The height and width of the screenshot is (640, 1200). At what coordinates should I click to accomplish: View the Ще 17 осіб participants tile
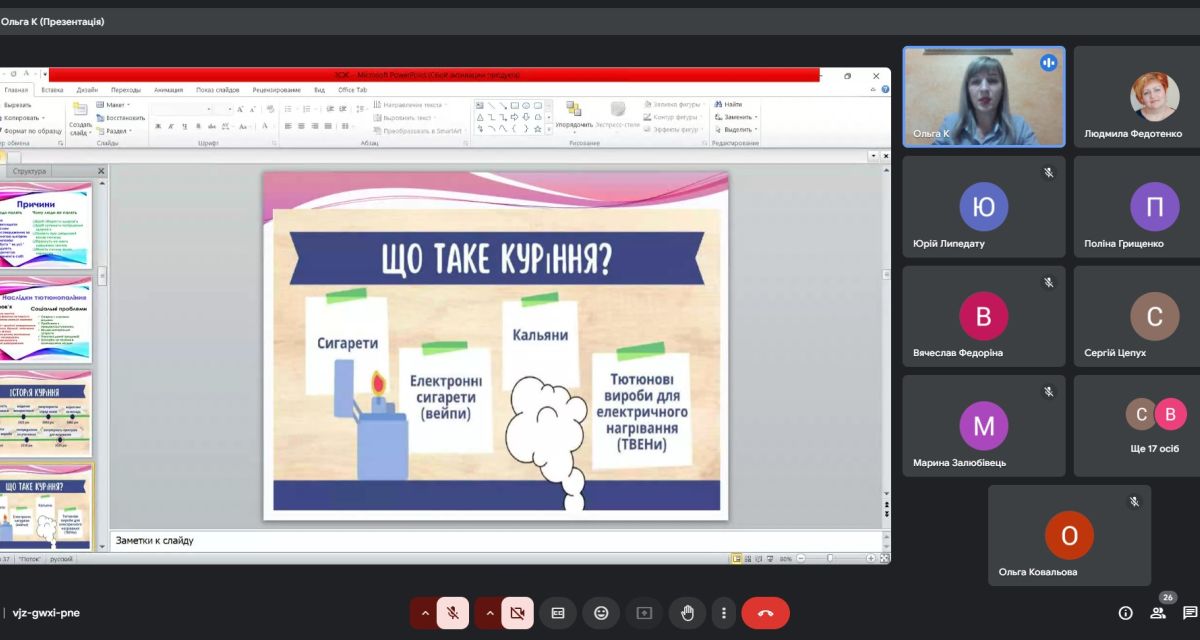tap(1155, 426)
